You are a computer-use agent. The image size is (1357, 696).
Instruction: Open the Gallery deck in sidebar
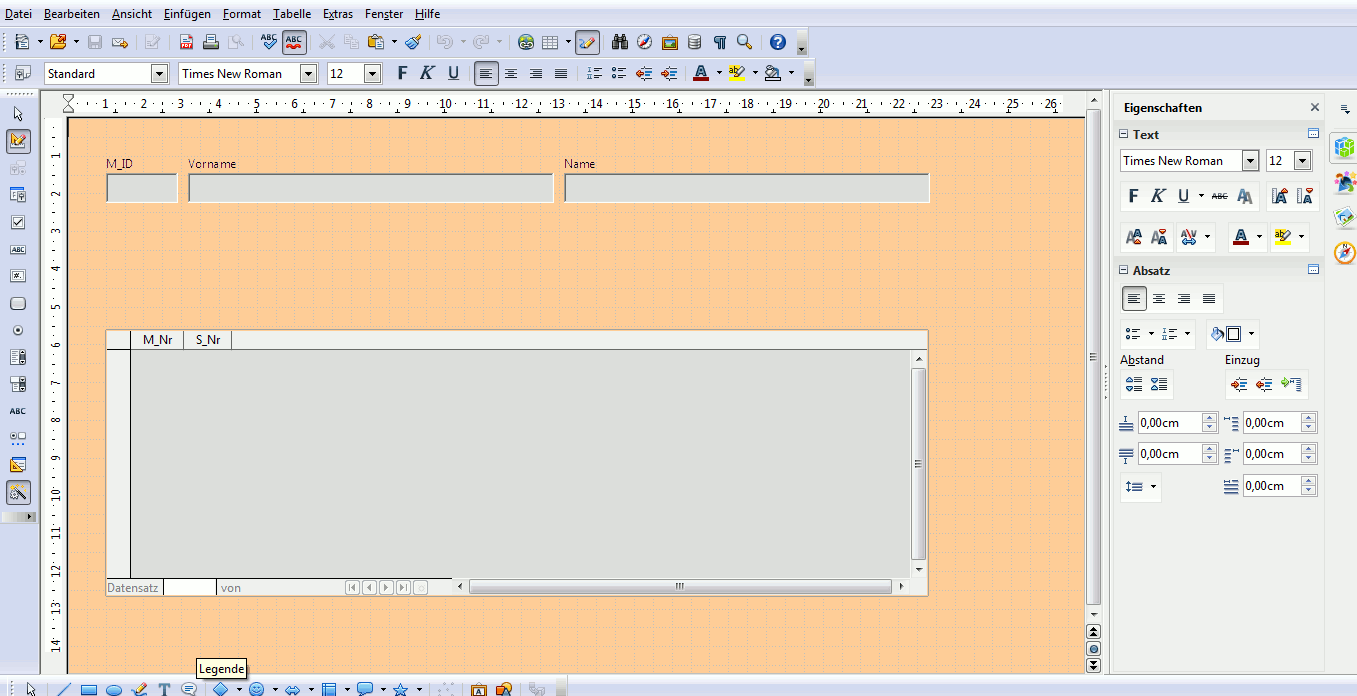[x=1344, y=217]
